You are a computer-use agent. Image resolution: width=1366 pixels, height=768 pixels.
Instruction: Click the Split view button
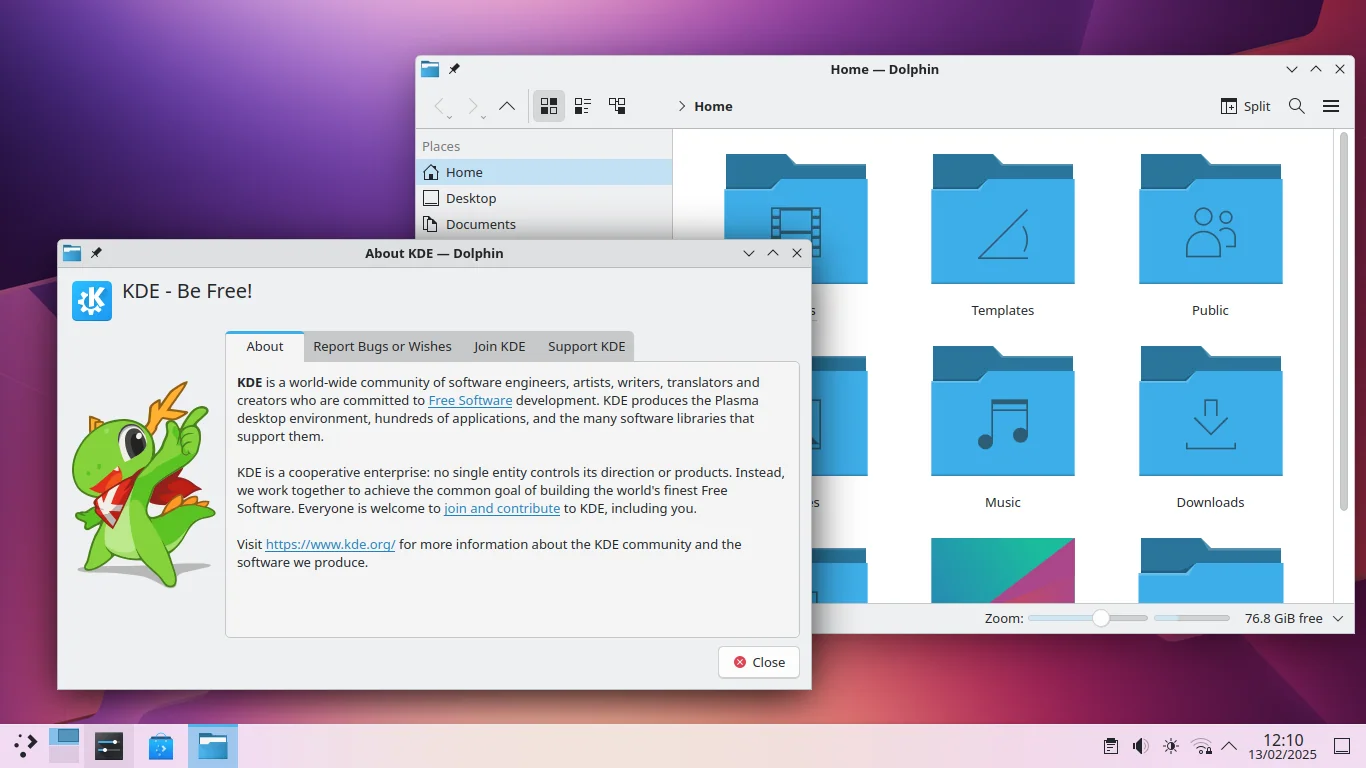pos(1245,106)
